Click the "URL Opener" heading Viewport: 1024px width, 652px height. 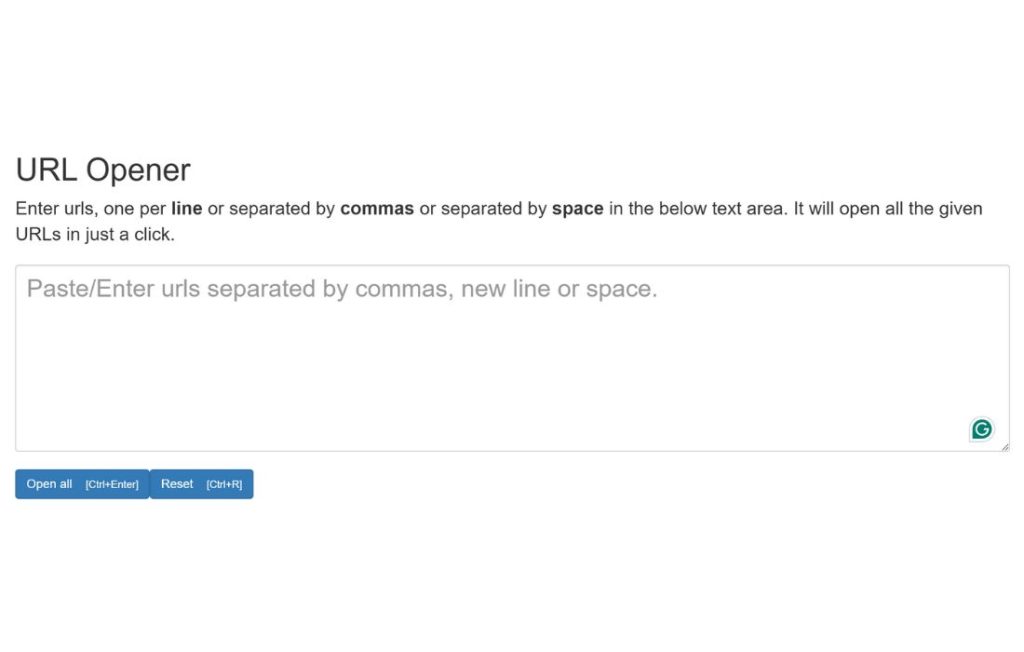pos(103,170)
